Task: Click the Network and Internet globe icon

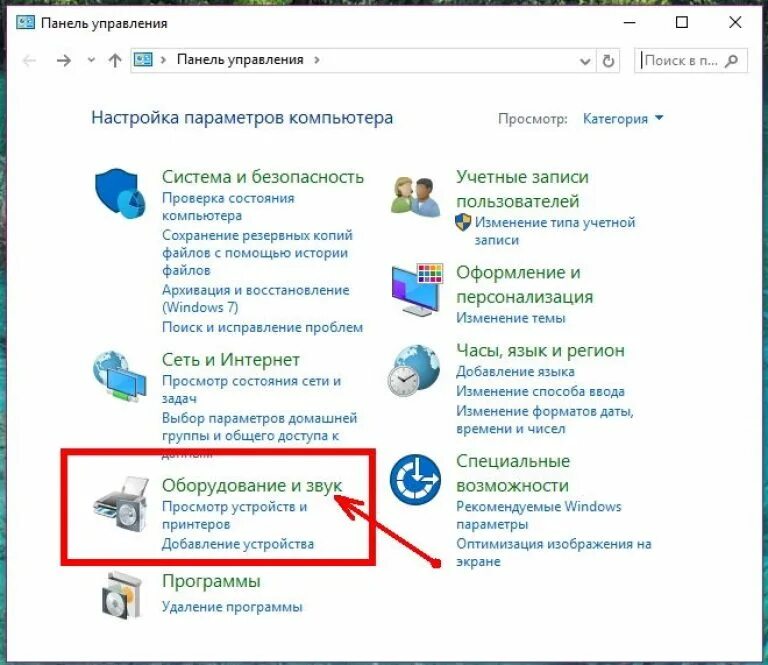Action: (x=120, y=376)
